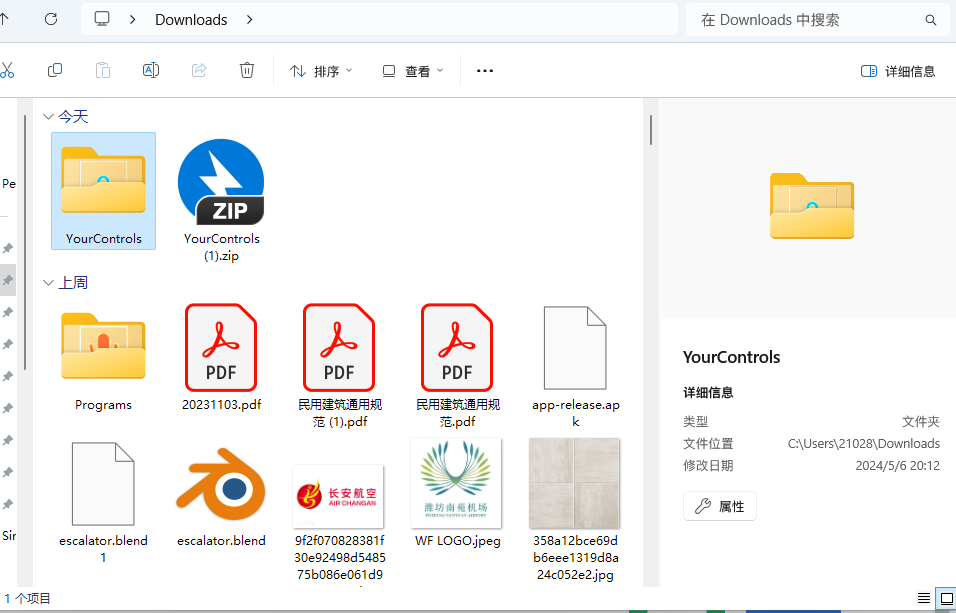This screenshot has width=956, height=613.
Task: Switch to large icons view in status bar
Action: coord(946,598)
